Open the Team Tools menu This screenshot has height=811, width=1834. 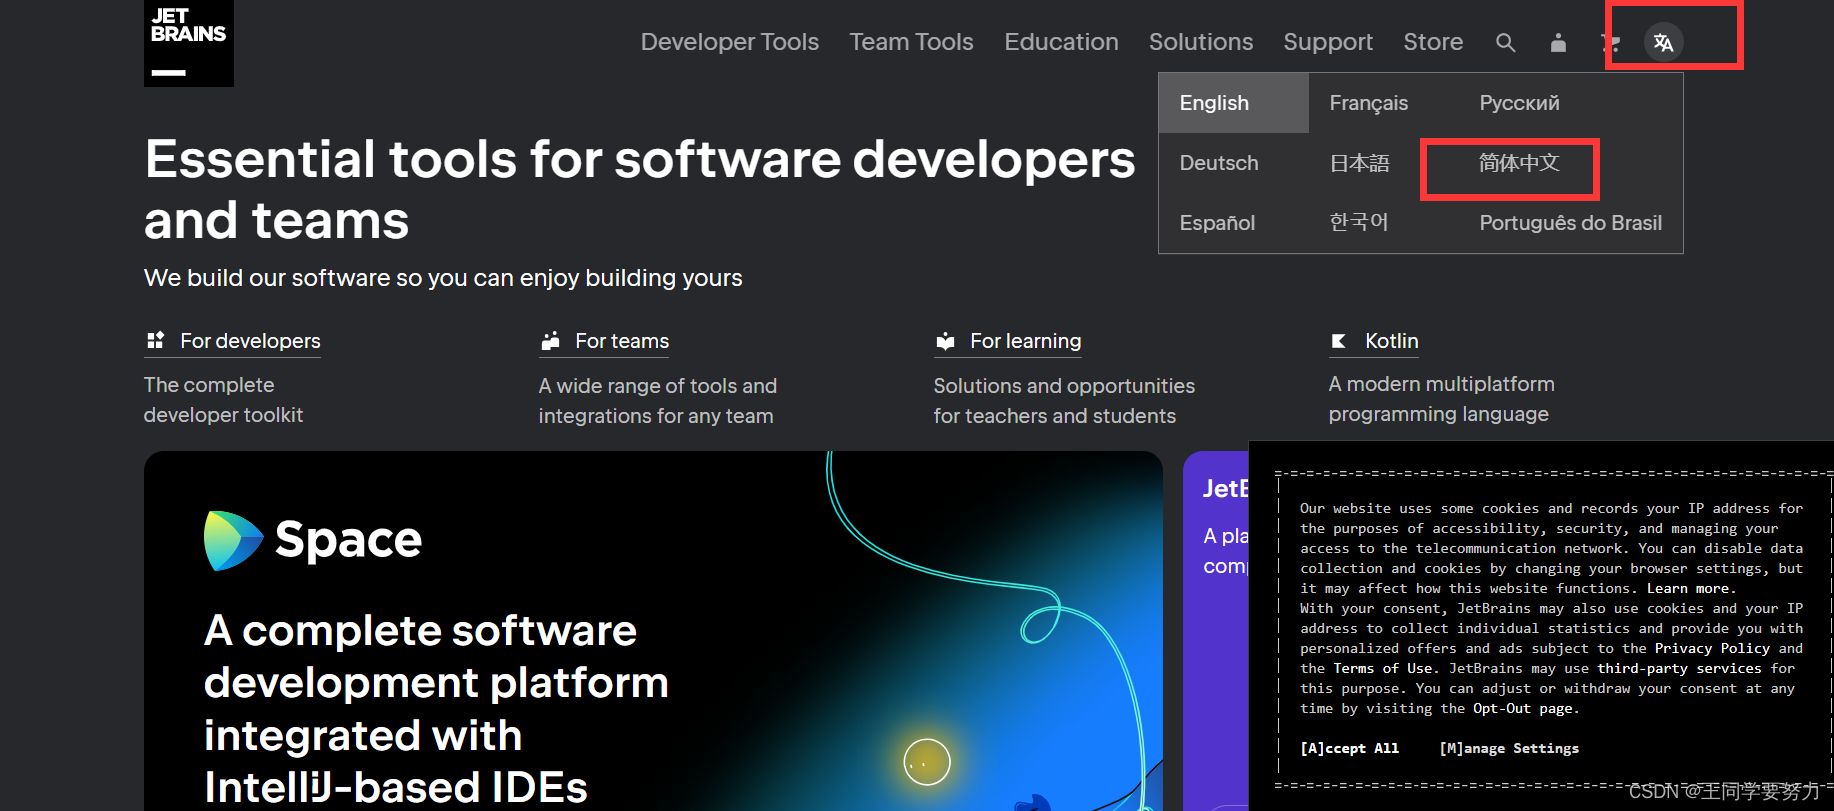click(912, 42)
